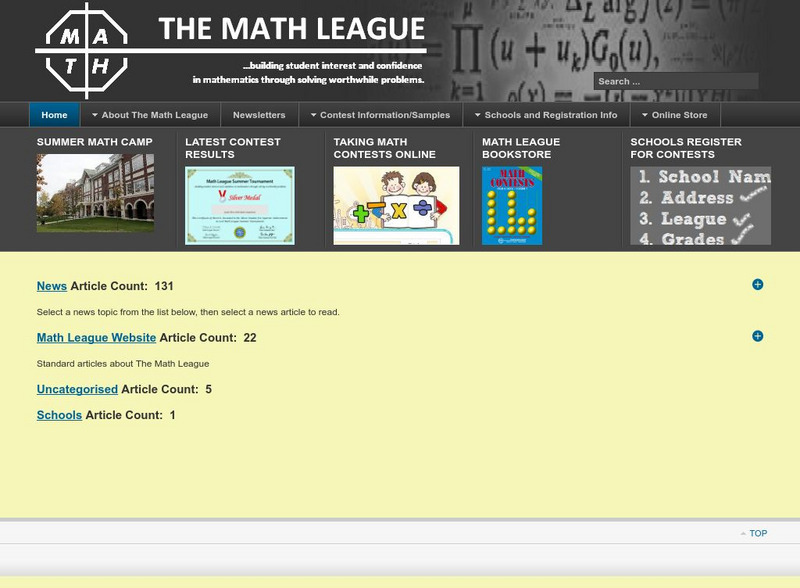This screenshot has height=588, width=800.
Task: Open the Contest Information/Samples dropdown menu
Action: point(381,115)
